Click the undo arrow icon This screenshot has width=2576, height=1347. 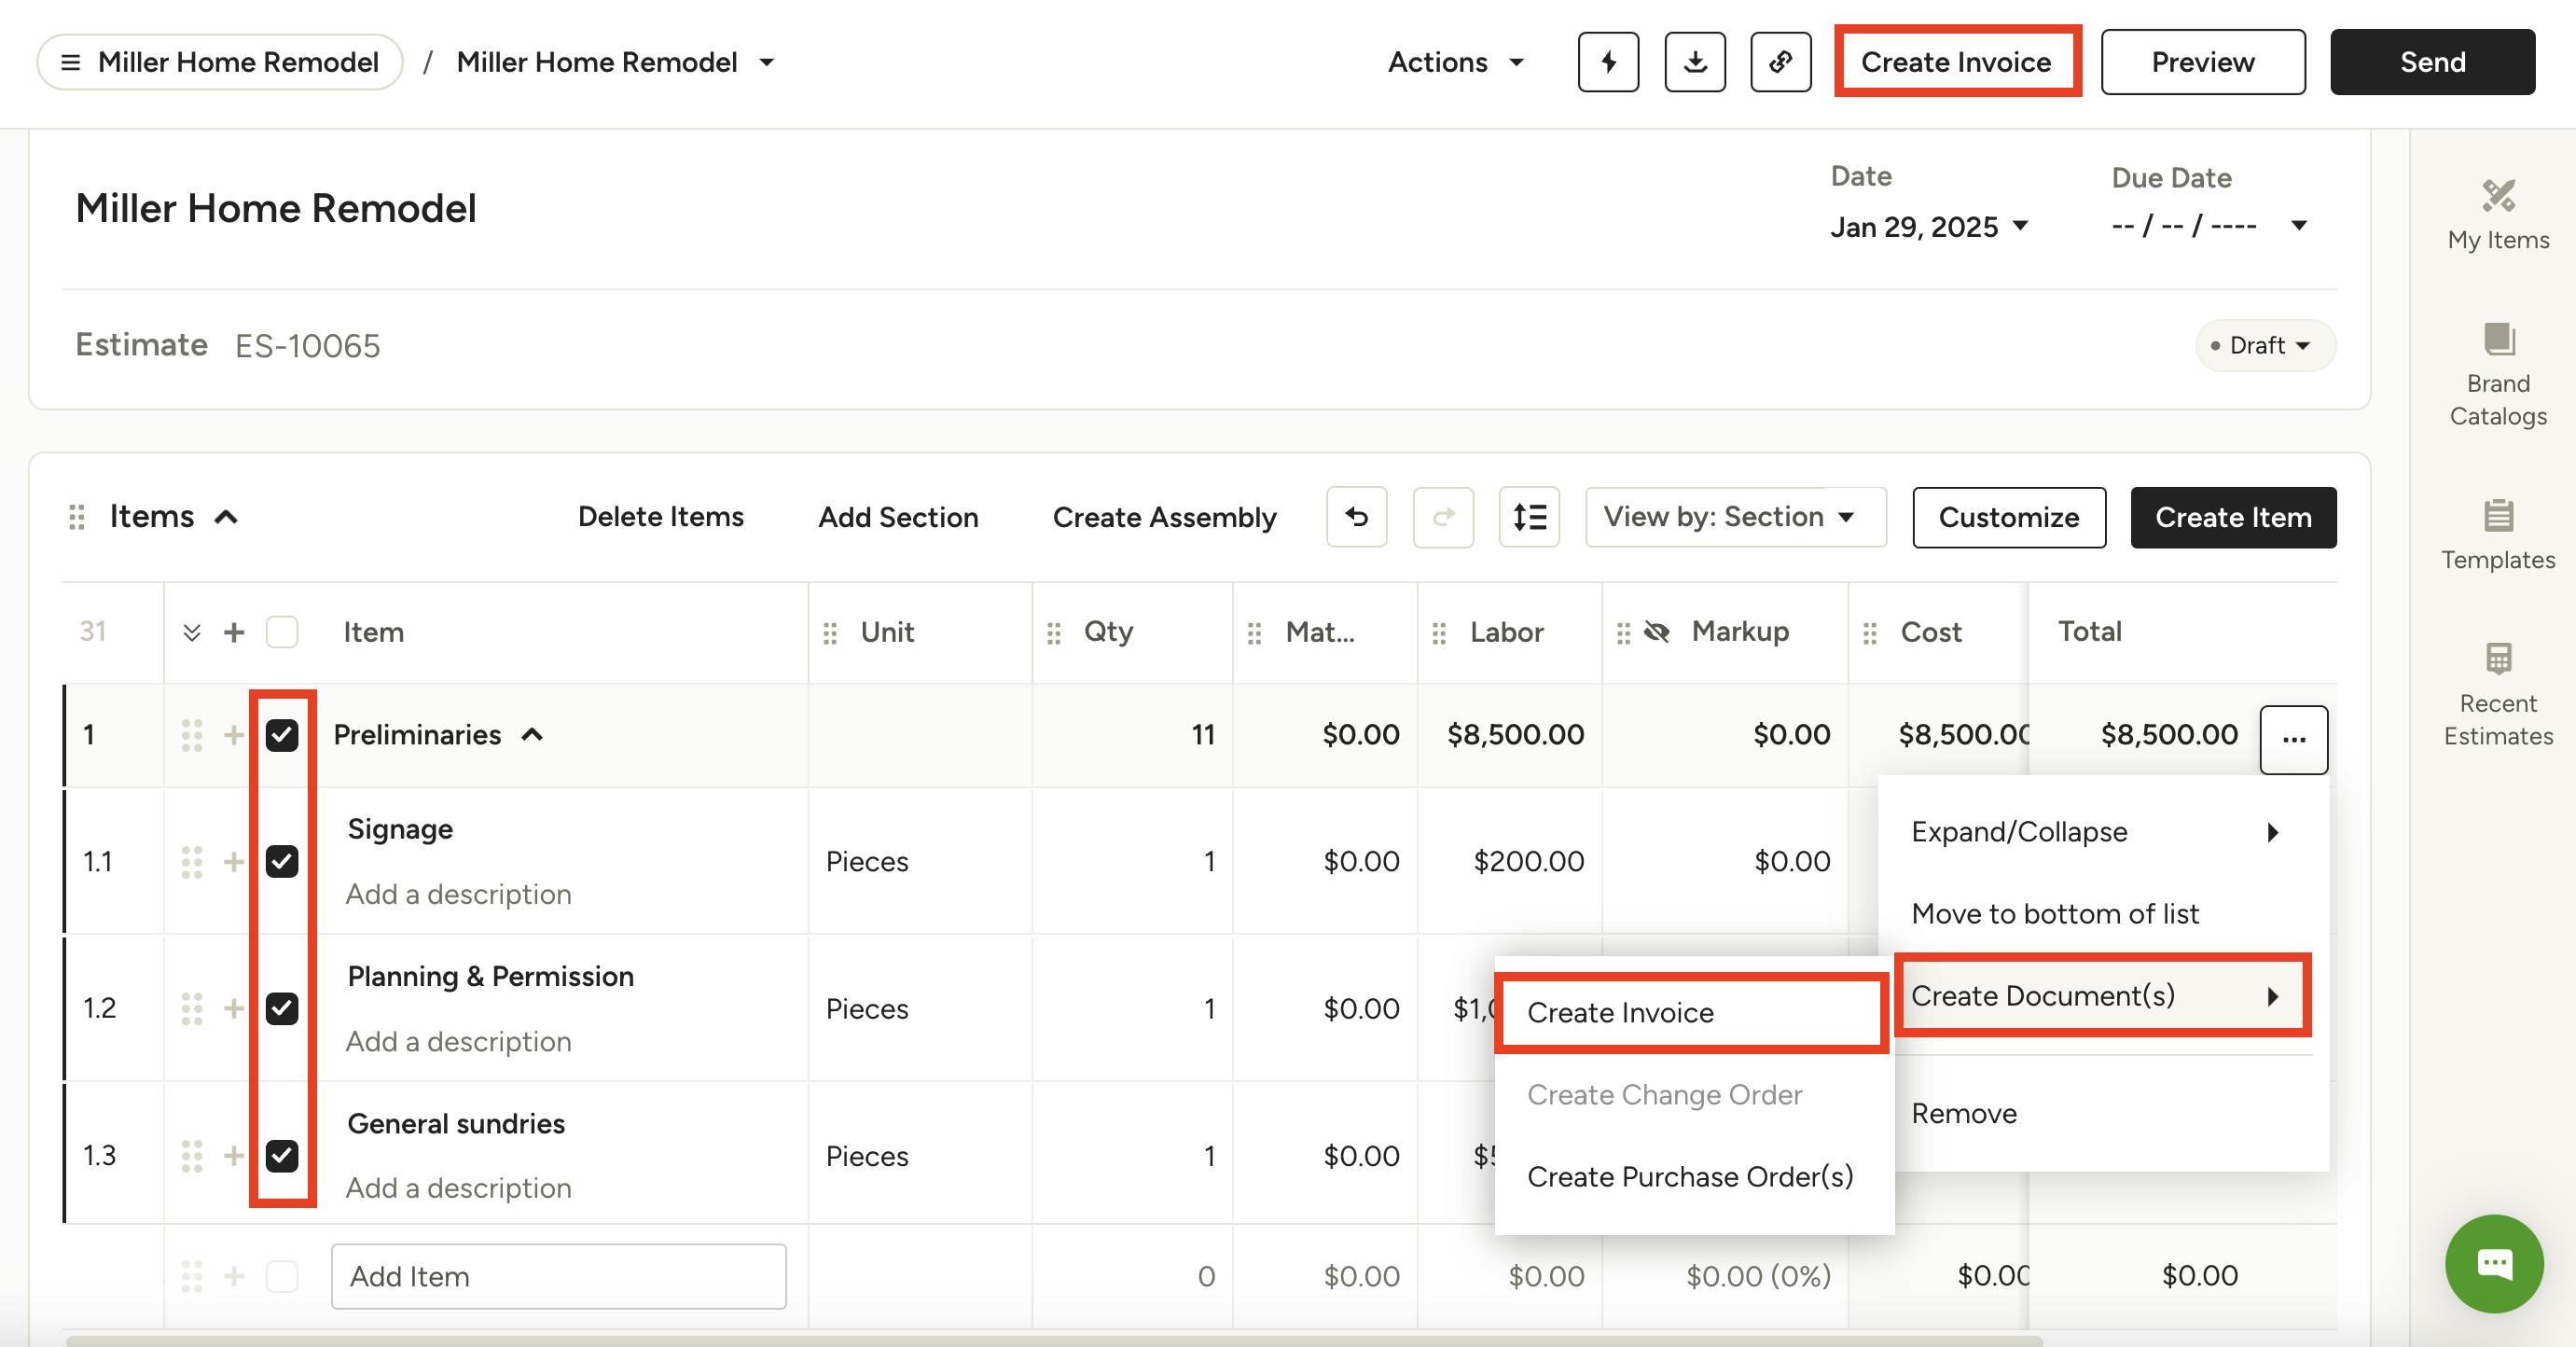(1356, 517)
